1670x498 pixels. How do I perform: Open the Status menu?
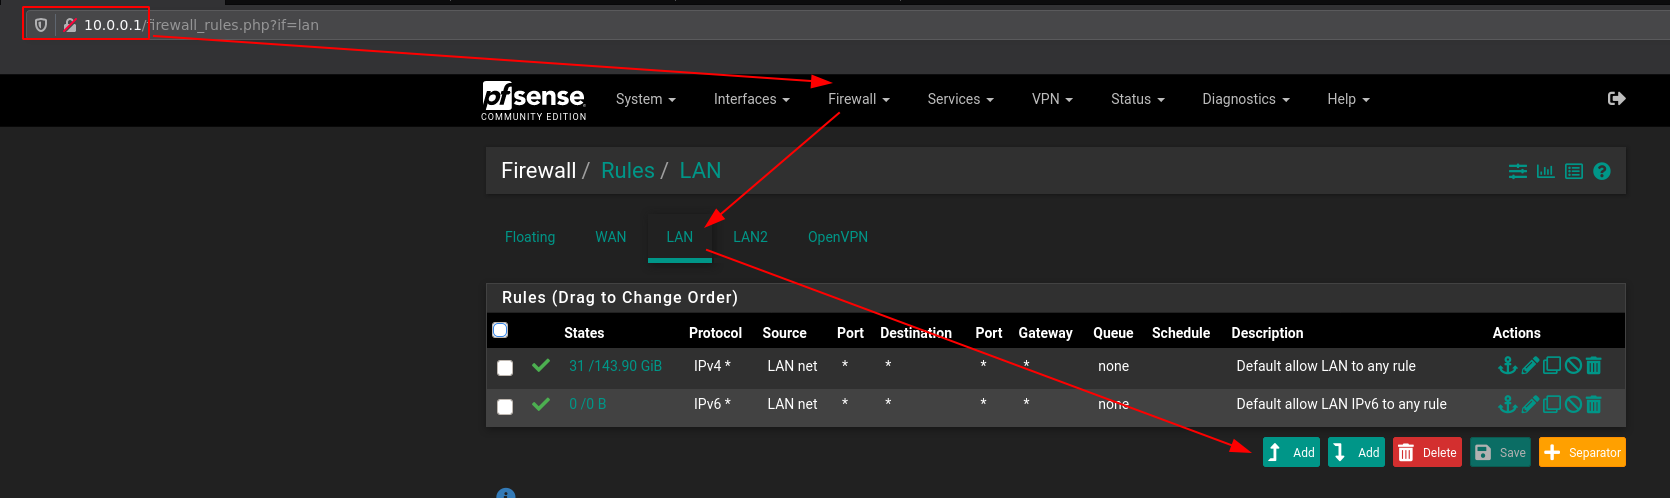[1138, 99]
